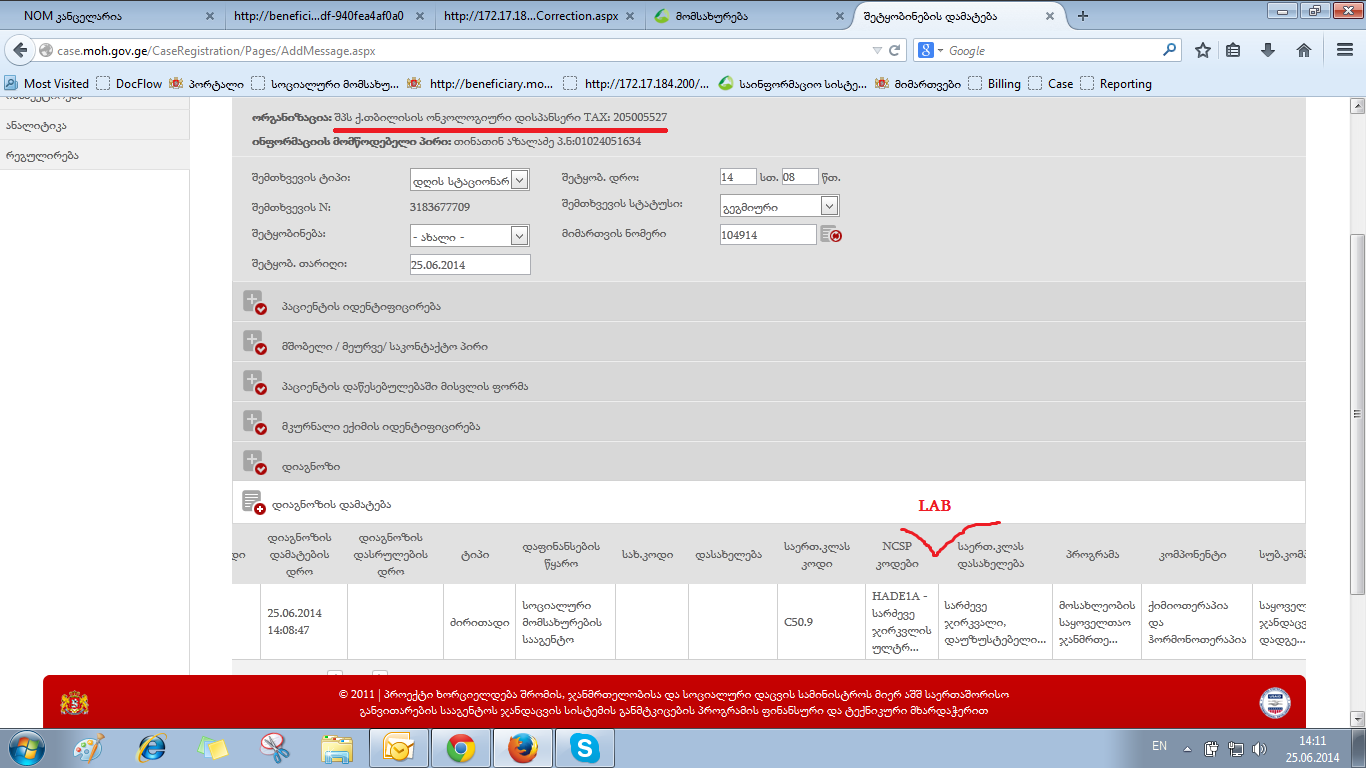The height and width of the screenshot is (768, 1366).
Task: Open Skype from the taskbar
Action: 585,747
